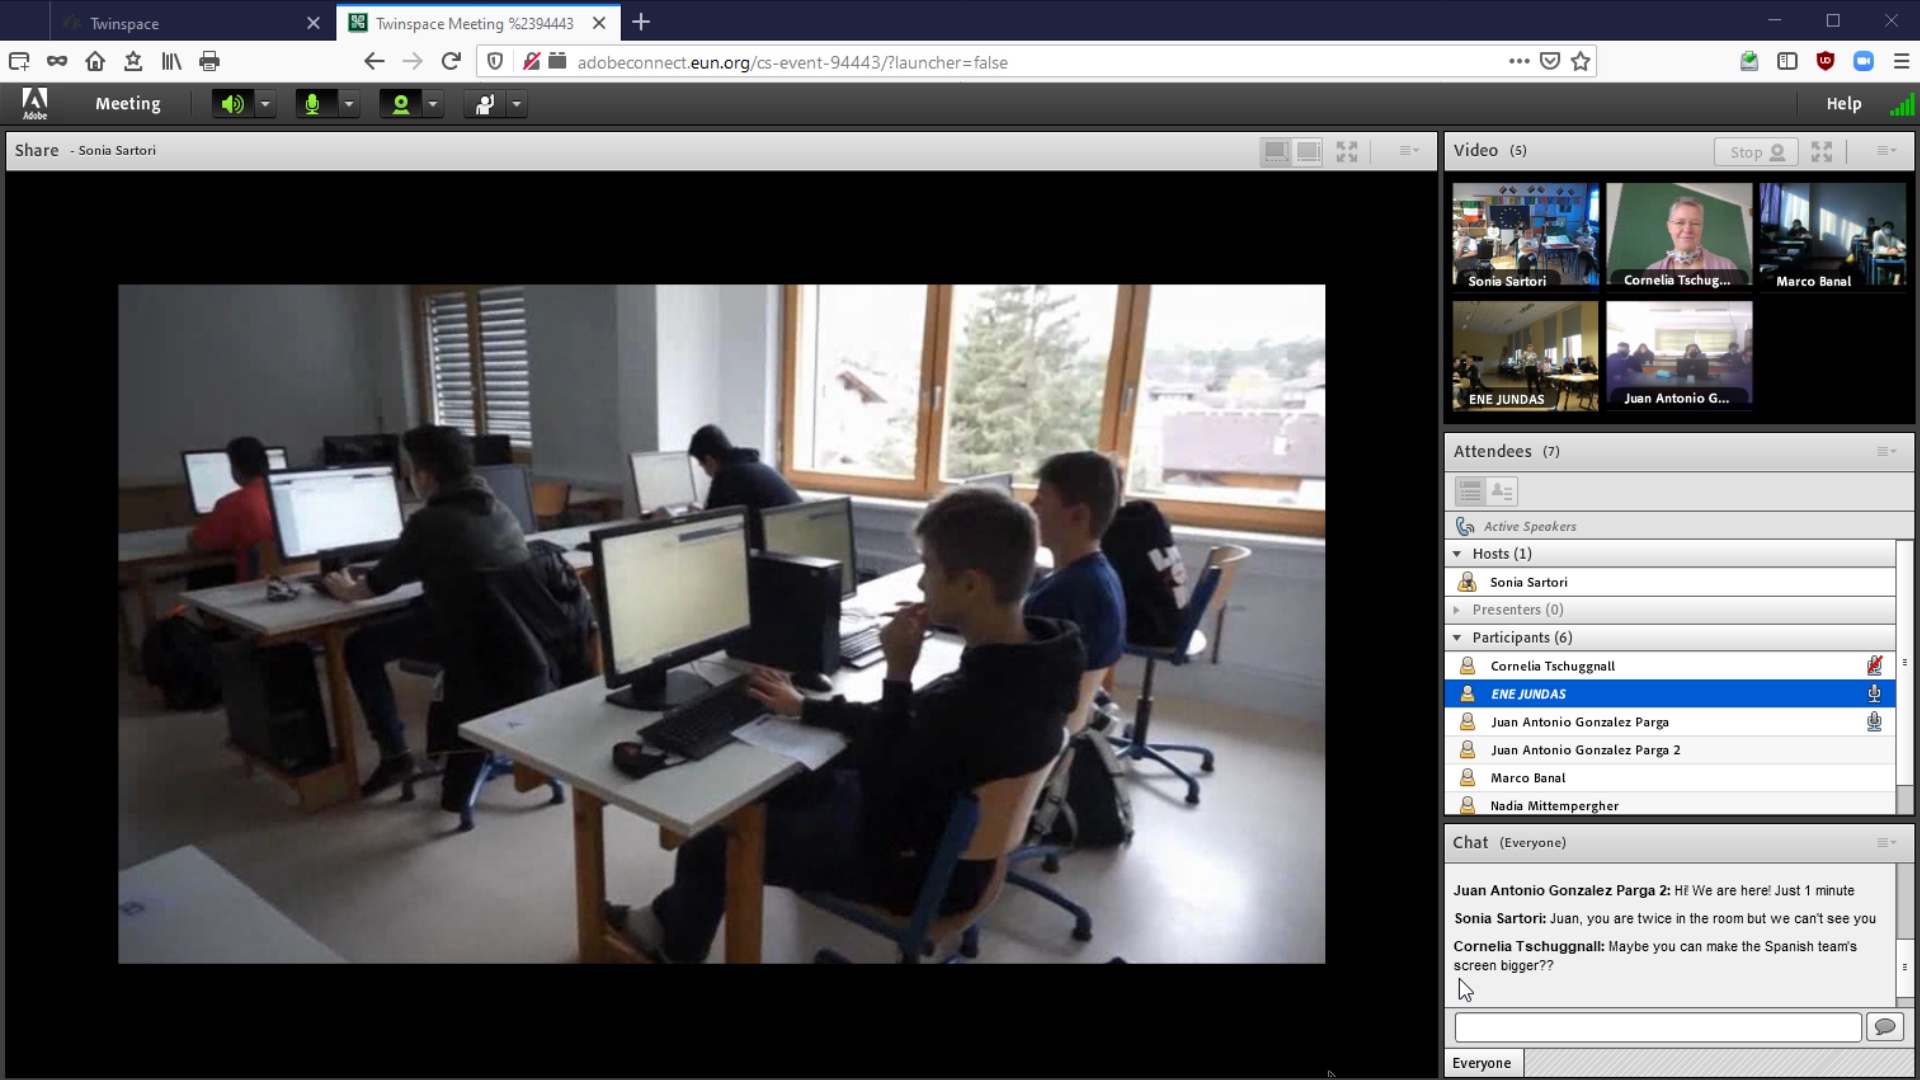Click the raise hand status icon
The image size is (1920, 1080).
point(485,104)
